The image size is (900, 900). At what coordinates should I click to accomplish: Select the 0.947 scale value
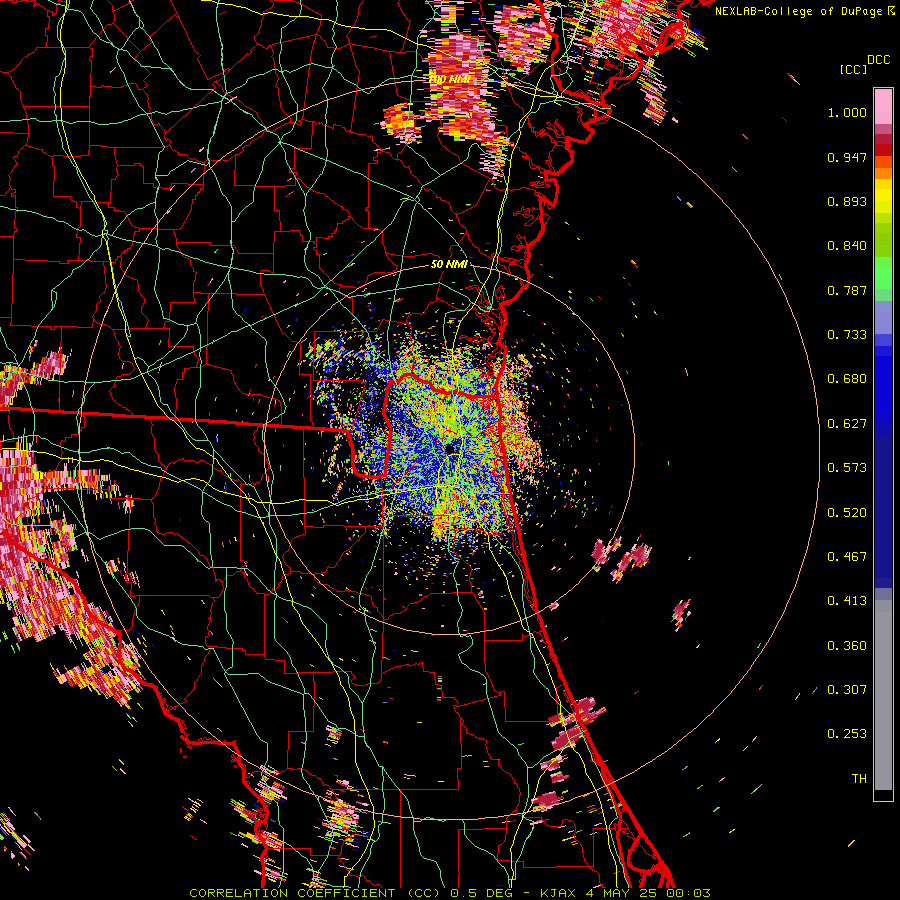tap(847, 157)
